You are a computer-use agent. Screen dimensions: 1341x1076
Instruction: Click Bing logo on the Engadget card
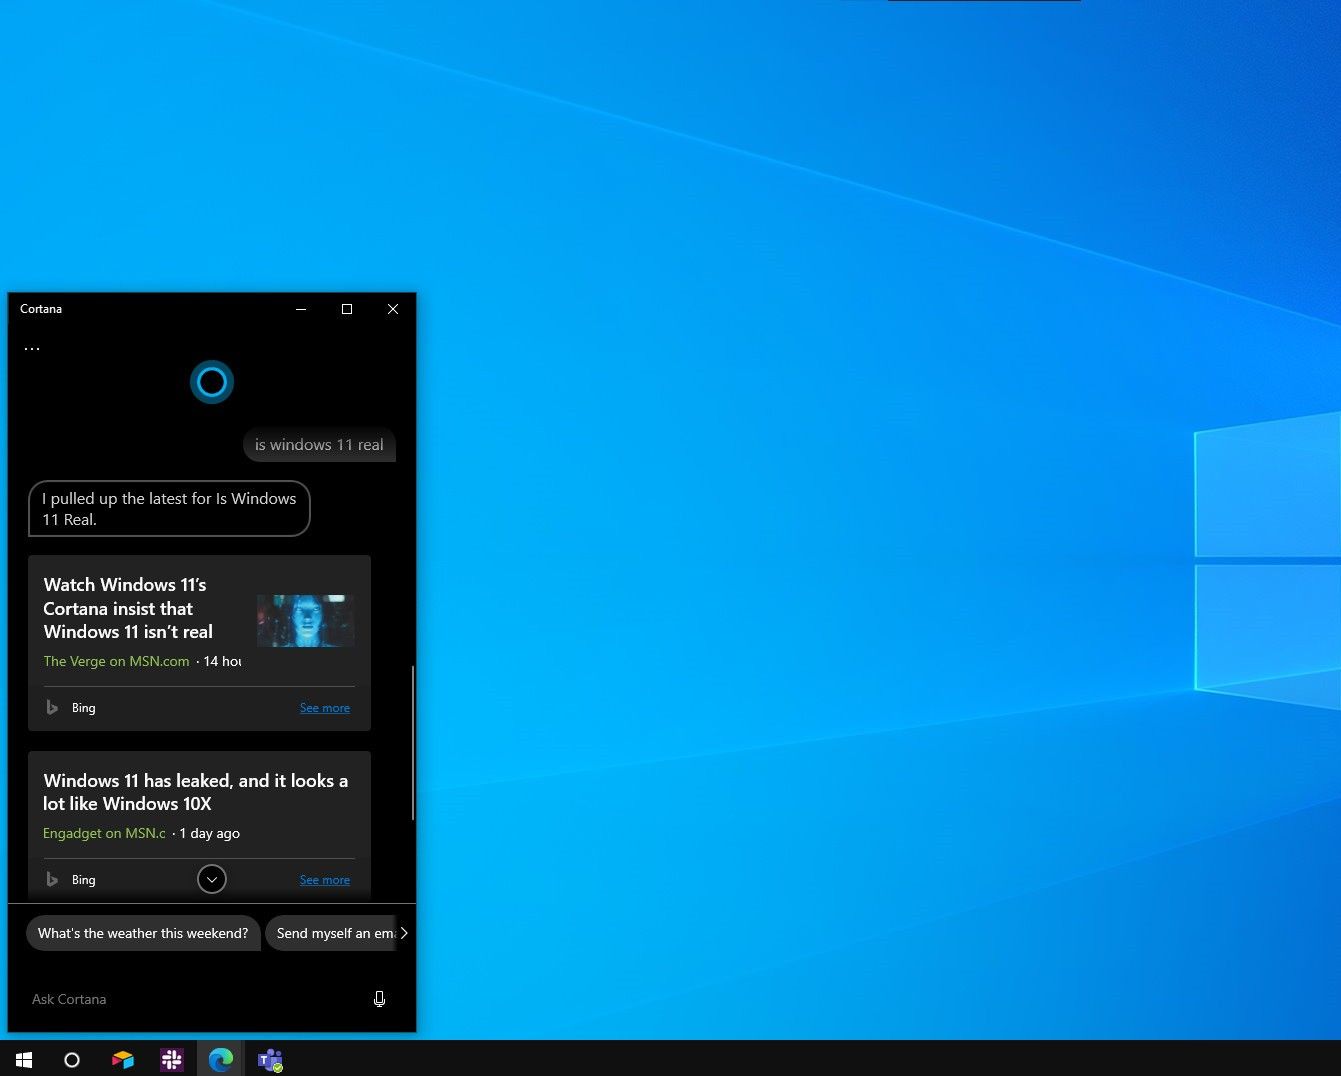52,880
